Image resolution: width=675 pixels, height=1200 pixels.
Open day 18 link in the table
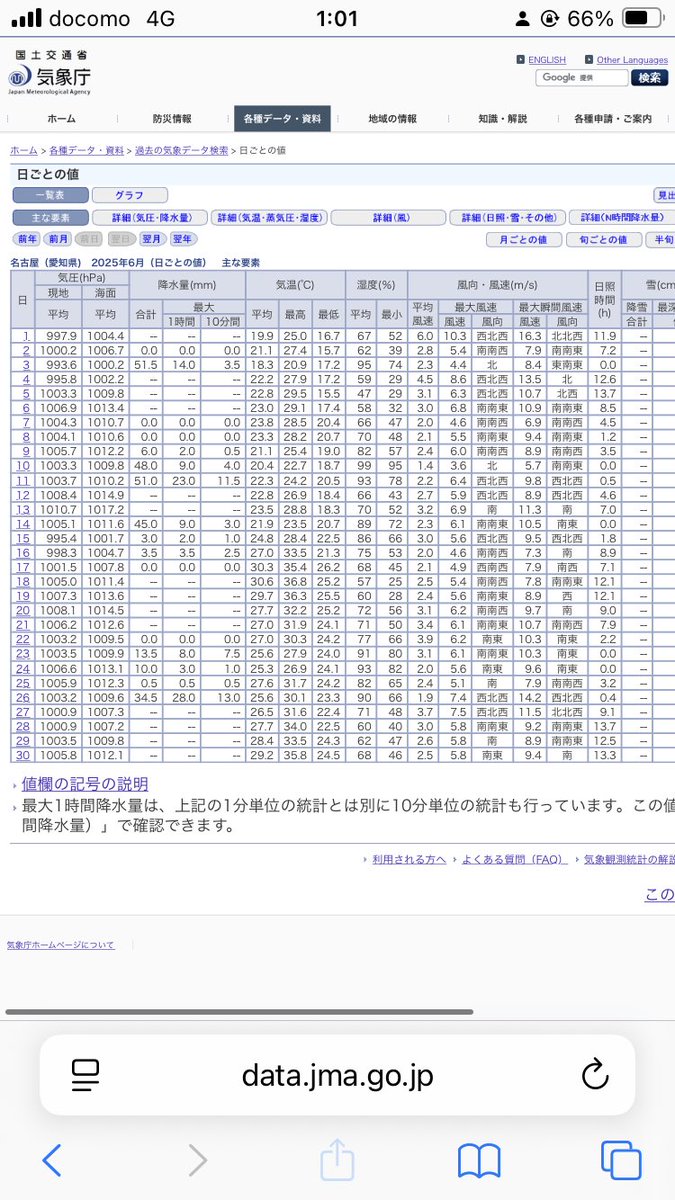(x=24, y=581)
